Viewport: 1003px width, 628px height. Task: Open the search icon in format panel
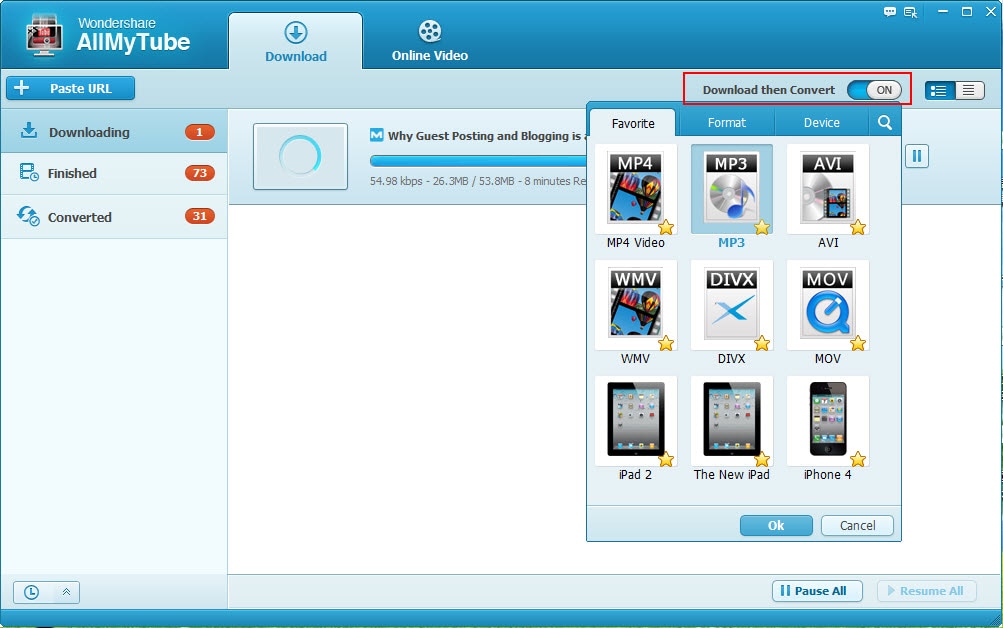pos(885,123)
